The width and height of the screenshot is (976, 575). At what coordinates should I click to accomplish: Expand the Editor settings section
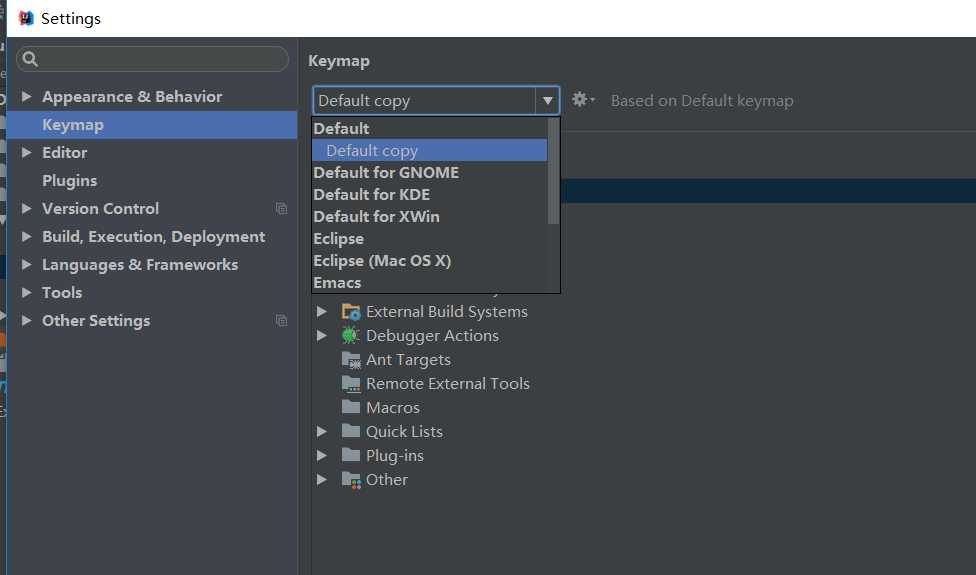pos(26,152)
